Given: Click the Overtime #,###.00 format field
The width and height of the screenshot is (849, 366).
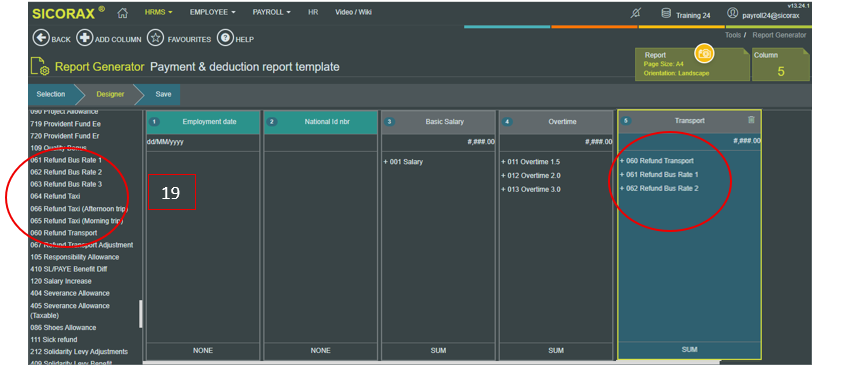Looking at the screenshot, I should (556, 142).
